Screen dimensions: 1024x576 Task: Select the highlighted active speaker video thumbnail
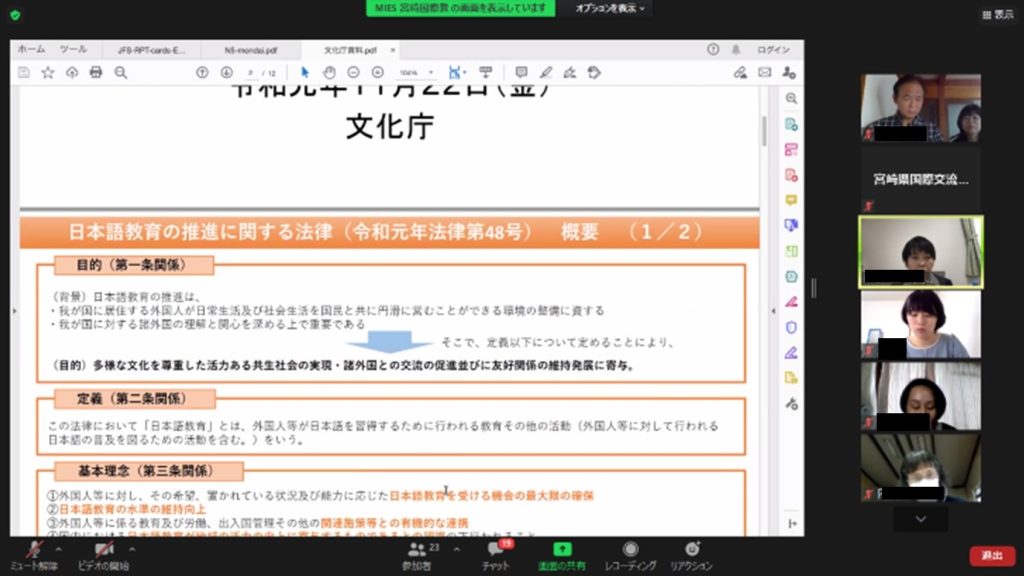[x=921, y=253]
